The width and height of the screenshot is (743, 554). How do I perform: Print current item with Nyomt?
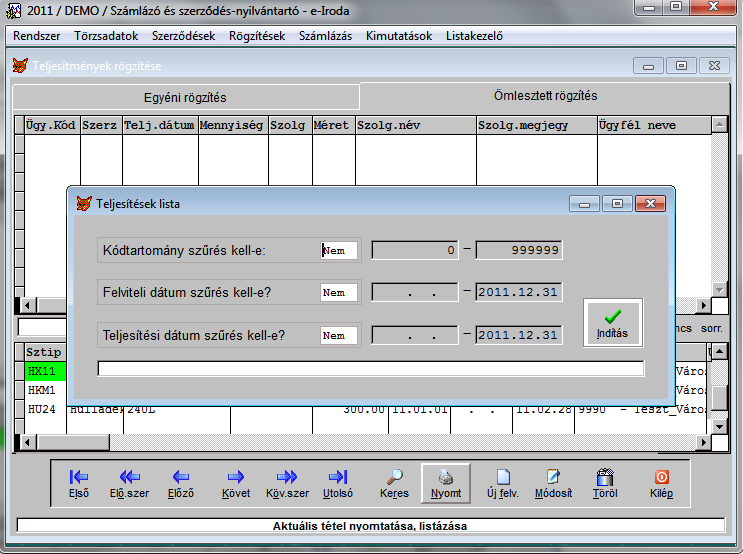(446, 484)
